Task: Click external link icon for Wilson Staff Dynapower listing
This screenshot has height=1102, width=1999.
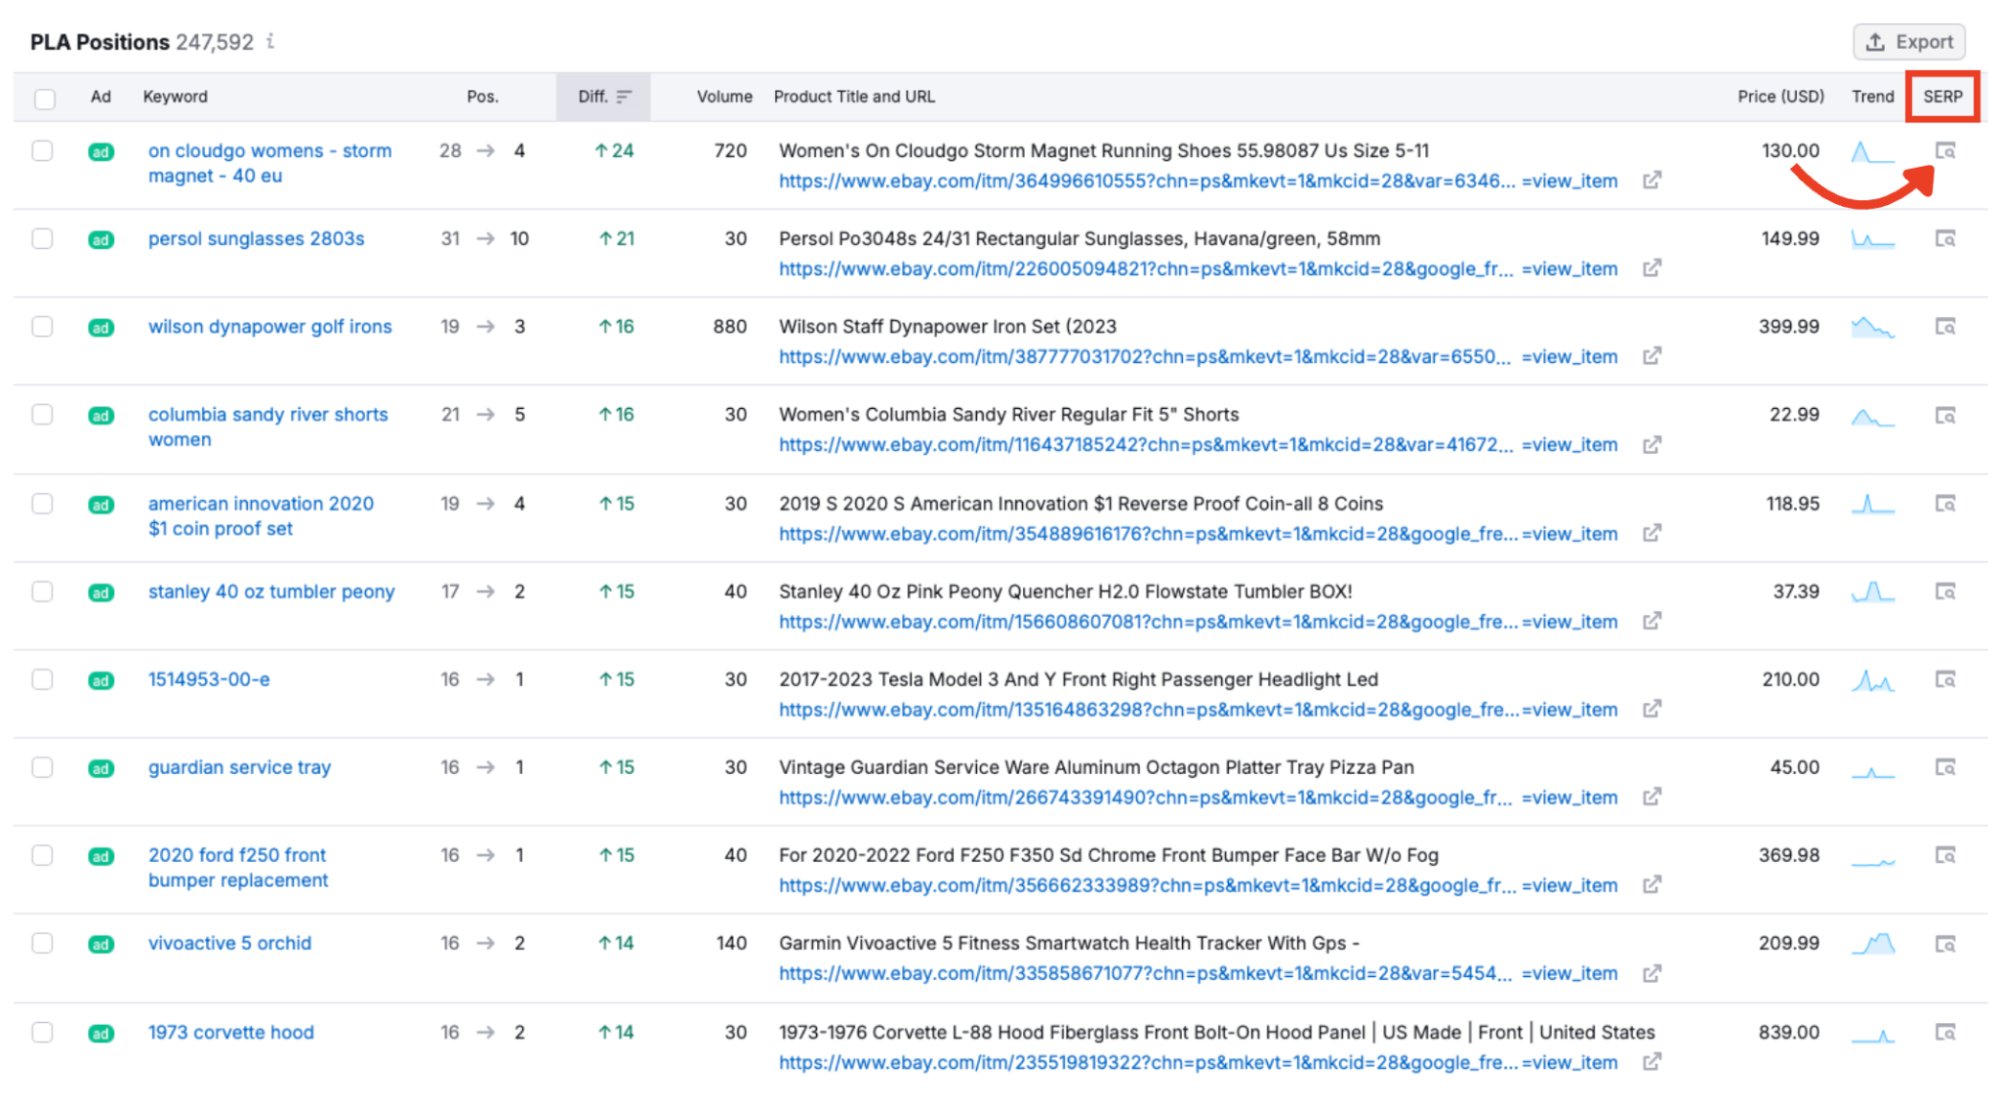Action: pos(1653,356)
